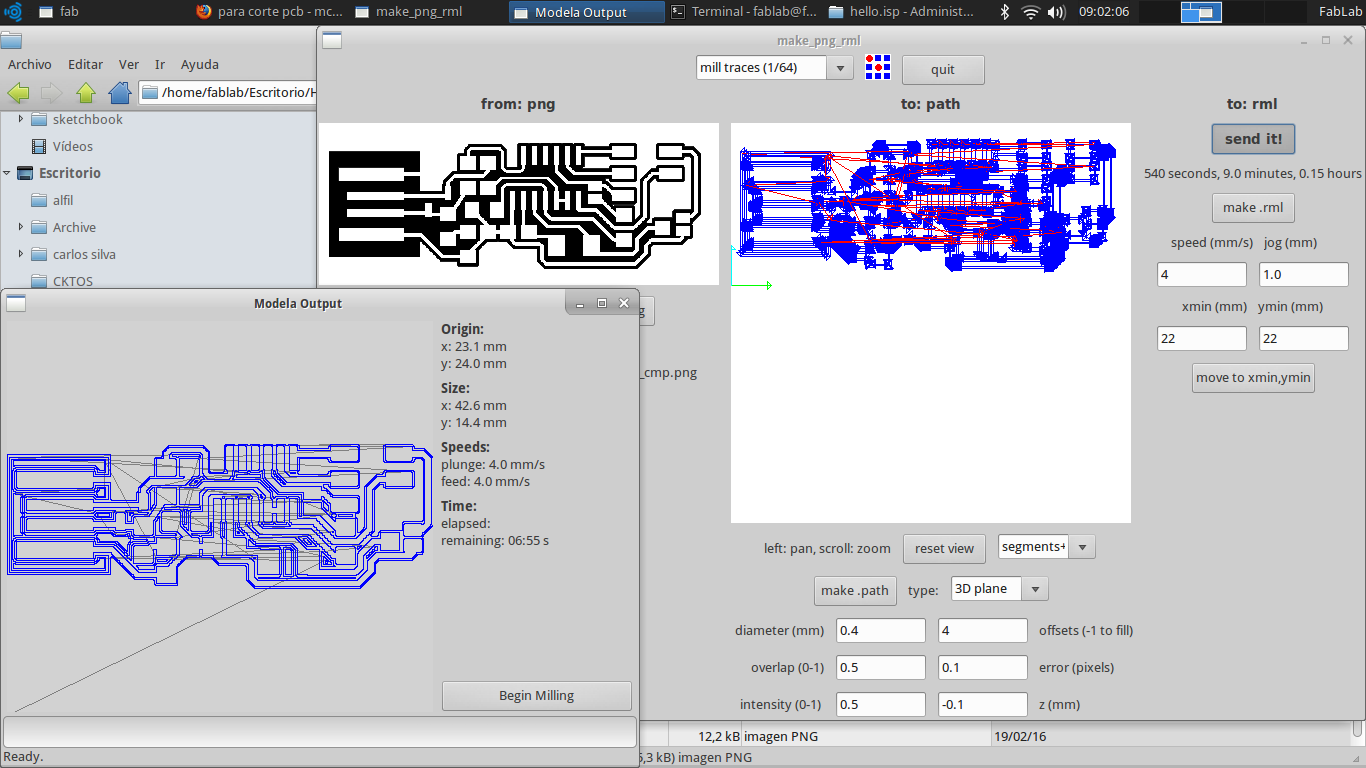The height and width of the screenshot is (768, 1366).
Task: Click the carlos silva folder icon
Action: tap(39, 255)
